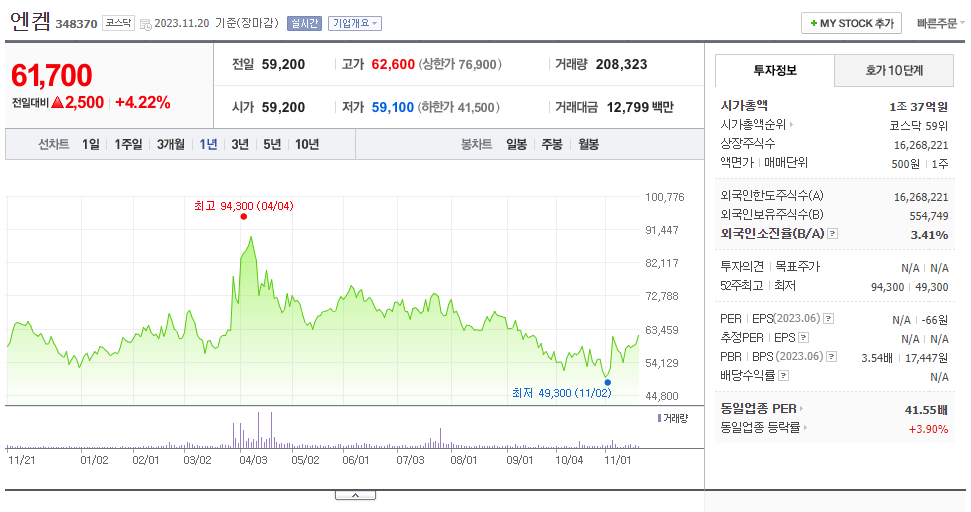The width and height of the screenshot is (971, 512).
Task: Open help icon next to EPS(2023.06)
Action: click(x=829, y=318)
